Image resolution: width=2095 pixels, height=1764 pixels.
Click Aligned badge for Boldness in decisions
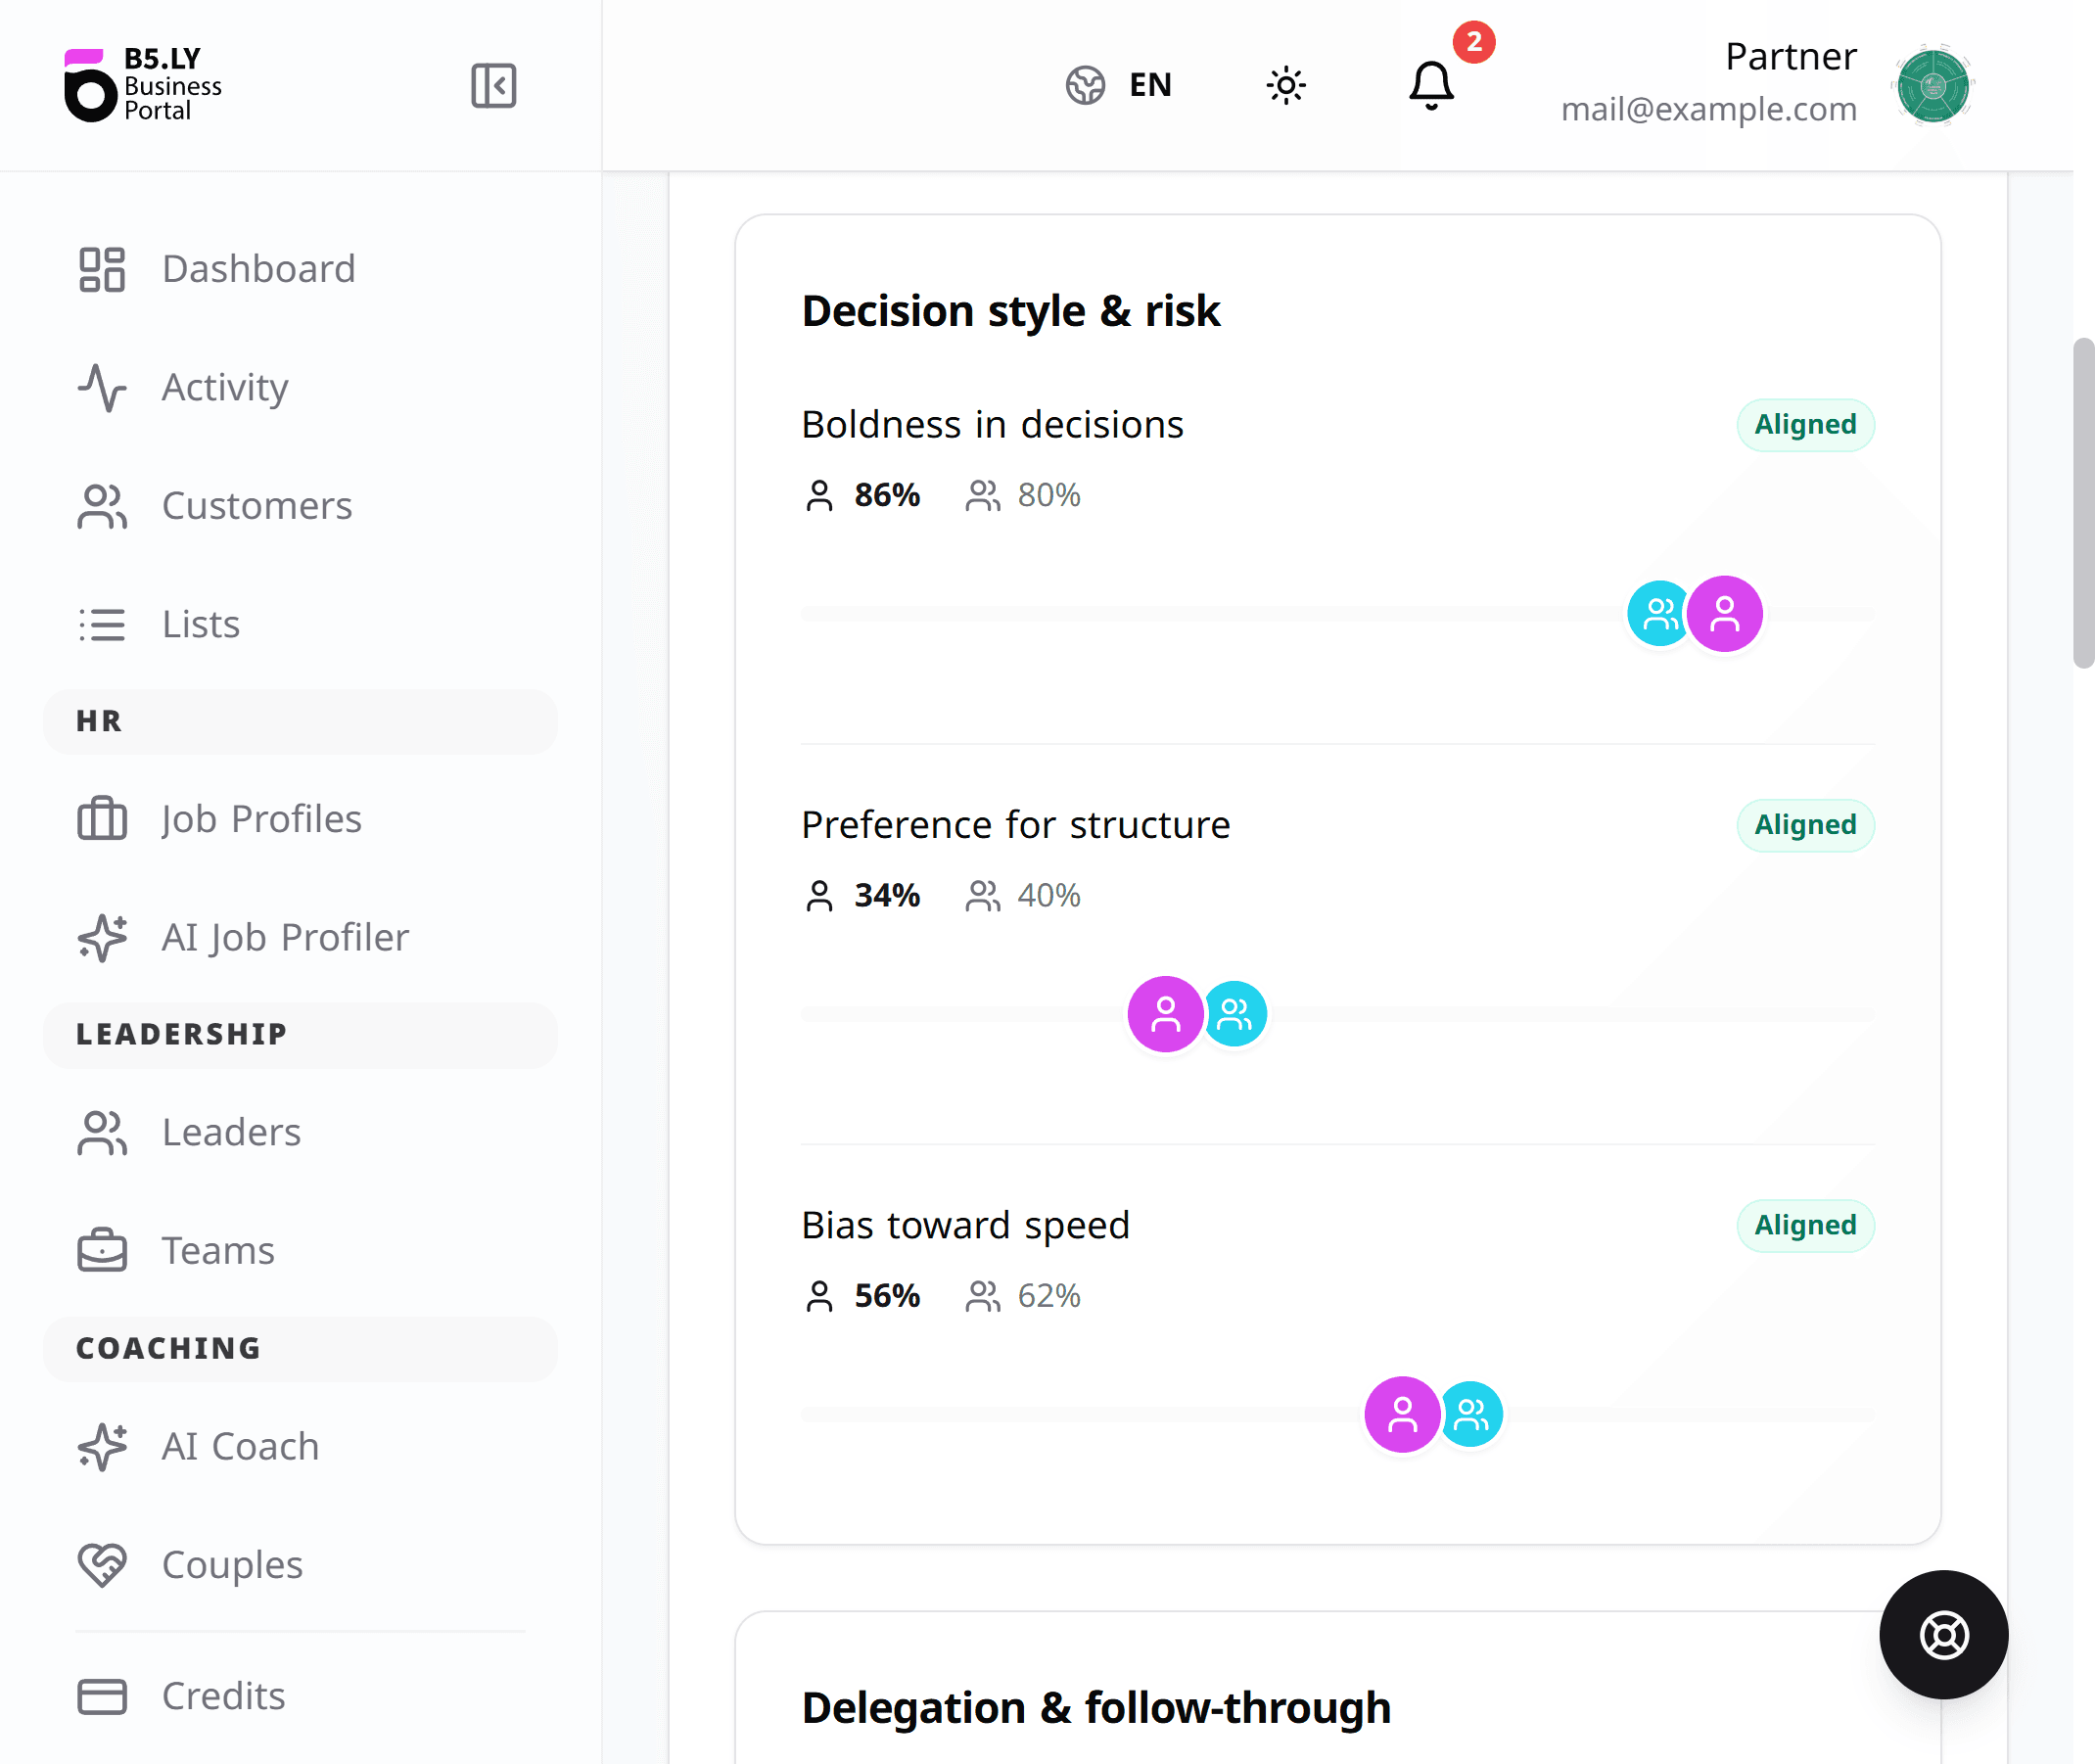coord(1805,425)
